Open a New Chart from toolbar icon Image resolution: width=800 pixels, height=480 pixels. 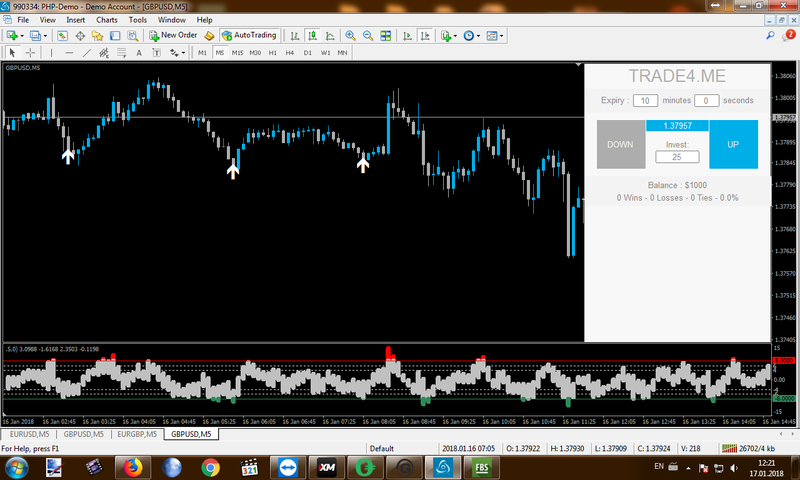[x=12, y=36]
